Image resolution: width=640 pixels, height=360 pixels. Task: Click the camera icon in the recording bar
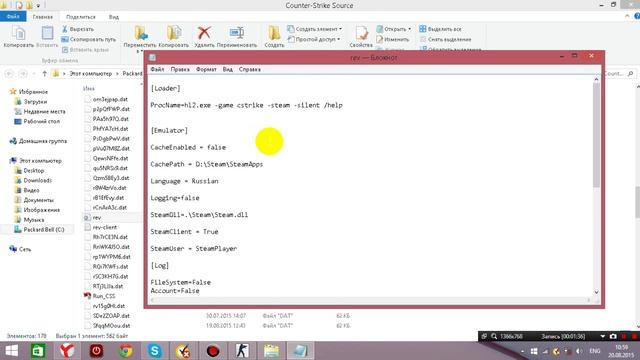pyautogui.click(x=613, y=336)
